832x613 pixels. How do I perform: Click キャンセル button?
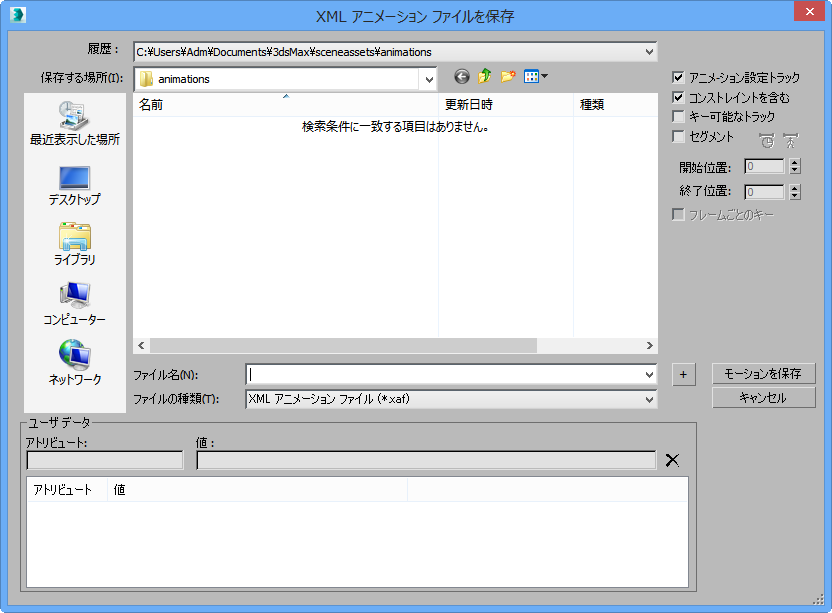pos(764,398)
